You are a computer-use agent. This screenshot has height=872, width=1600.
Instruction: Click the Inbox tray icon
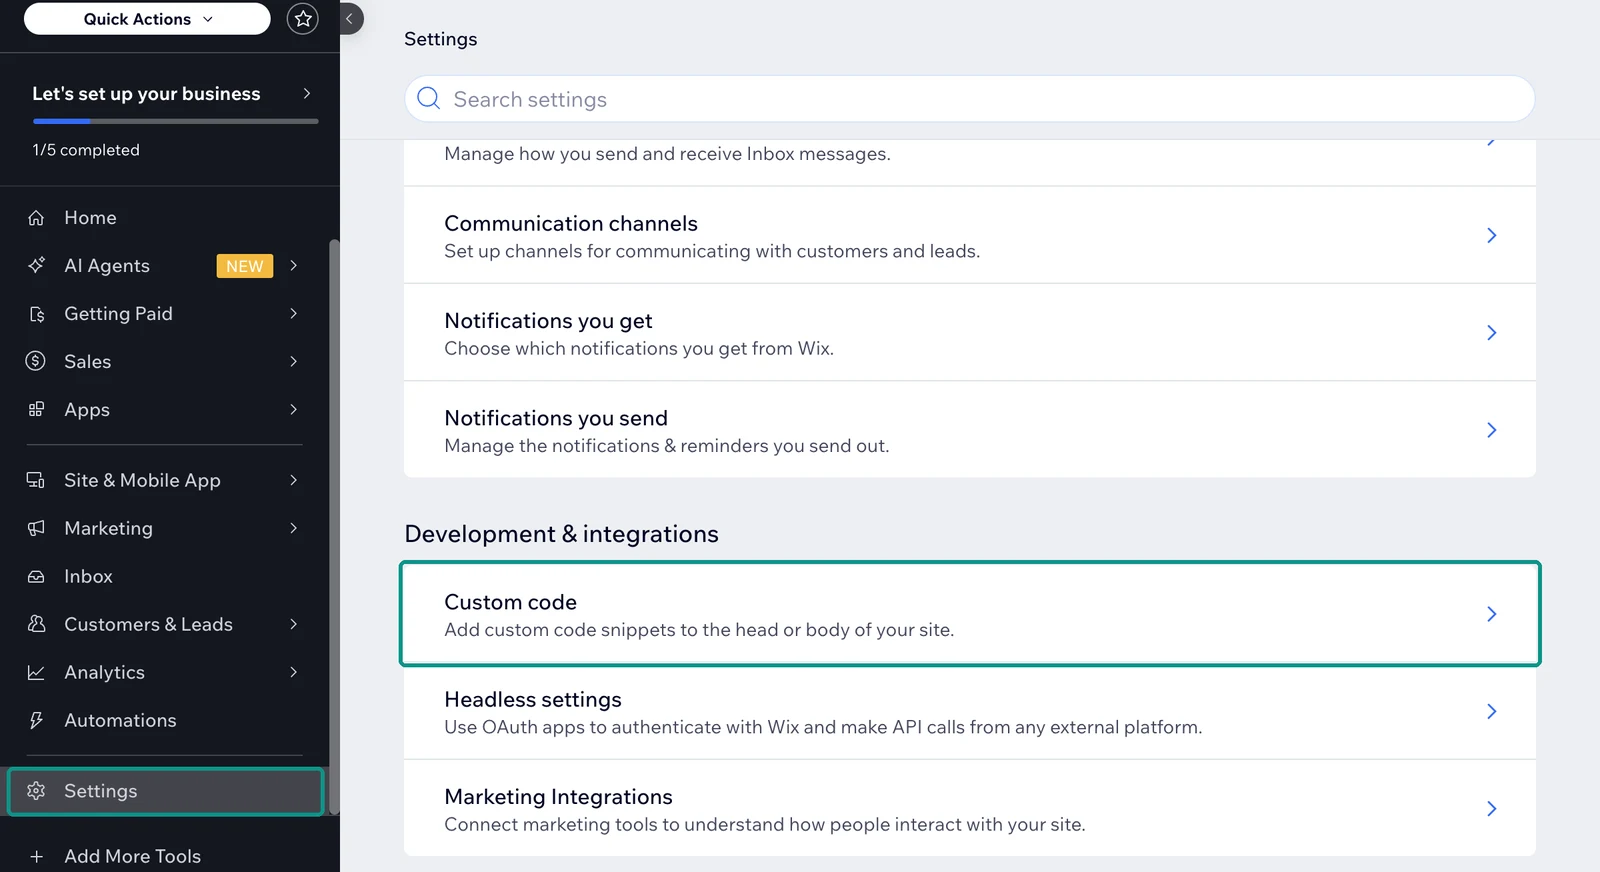tap(36, 577)
